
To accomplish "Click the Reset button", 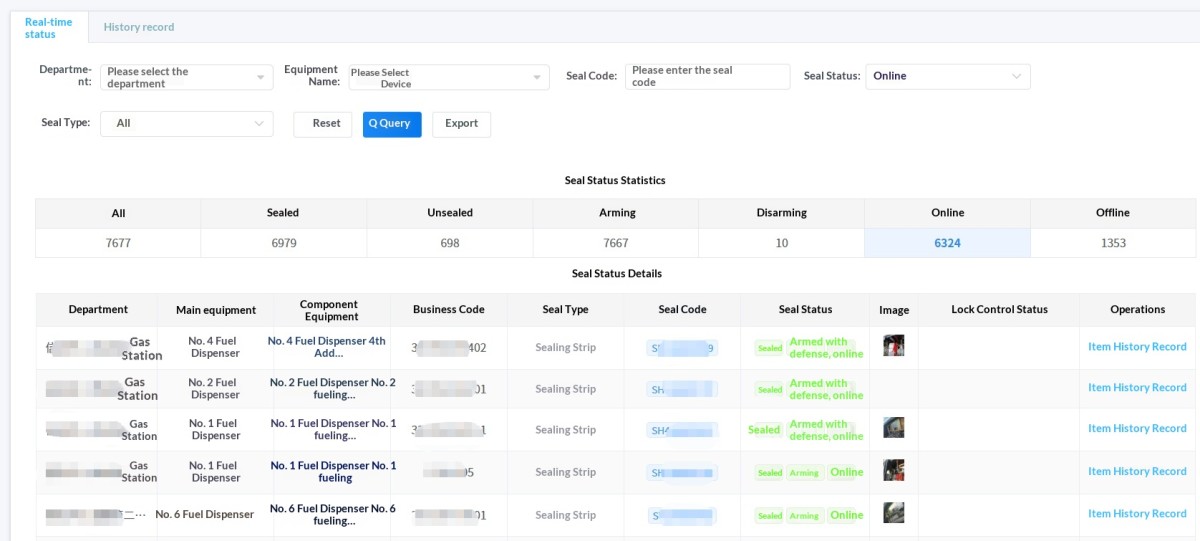I will tap(323, 124).
